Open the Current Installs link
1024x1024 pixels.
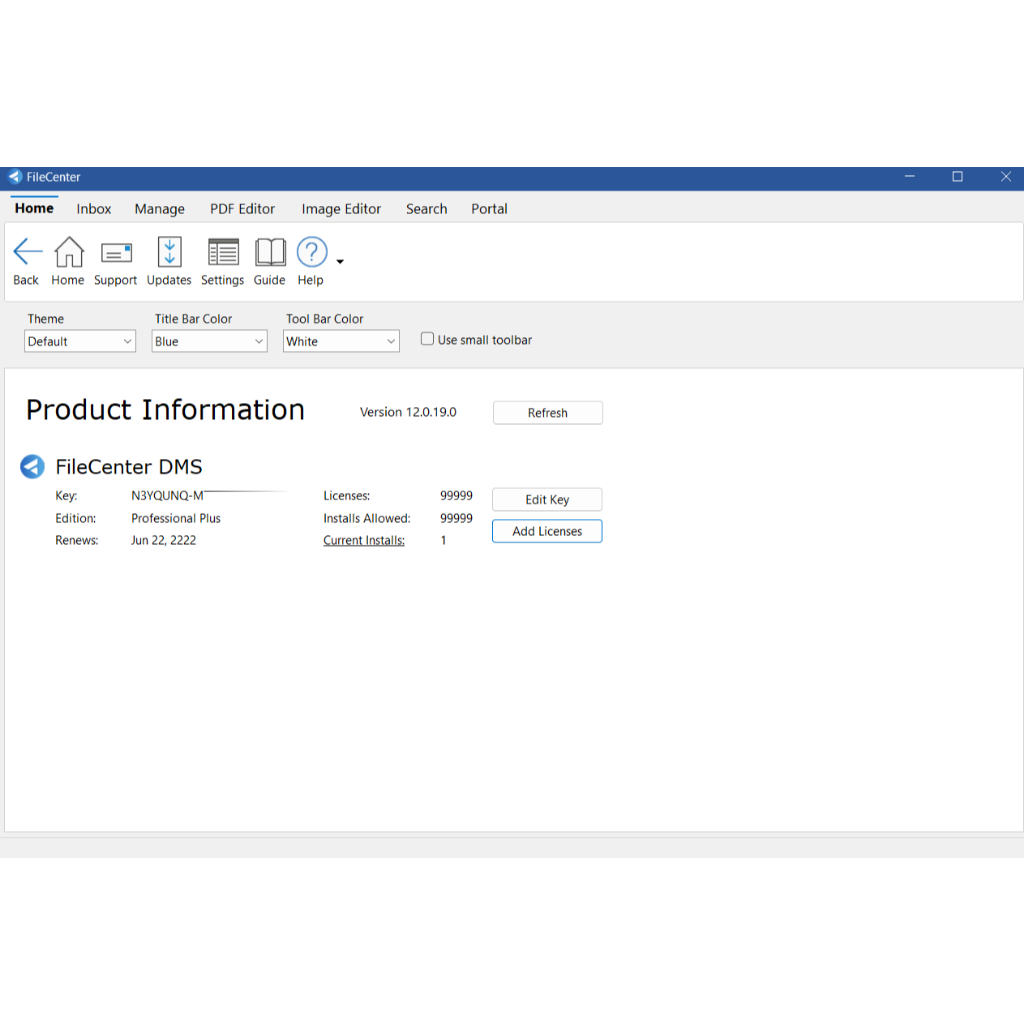click(x=364, y=541)
